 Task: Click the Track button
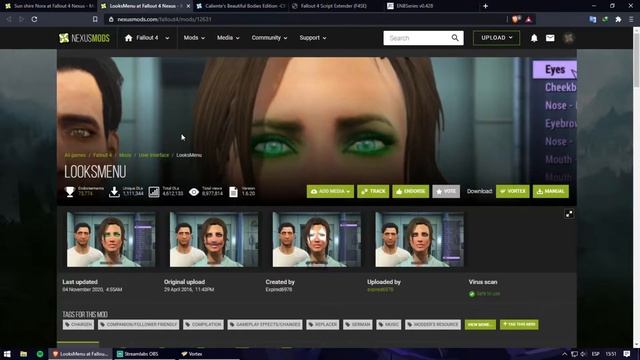373,191
